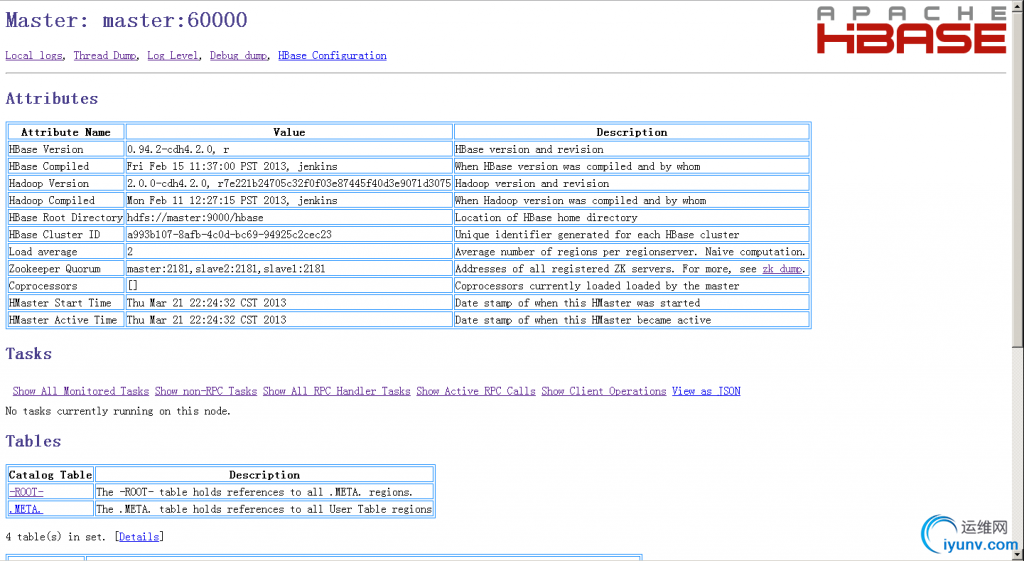This screenshot has width=1024, height=561.
Task: Click View as JSON link
Action: [706, 391]
